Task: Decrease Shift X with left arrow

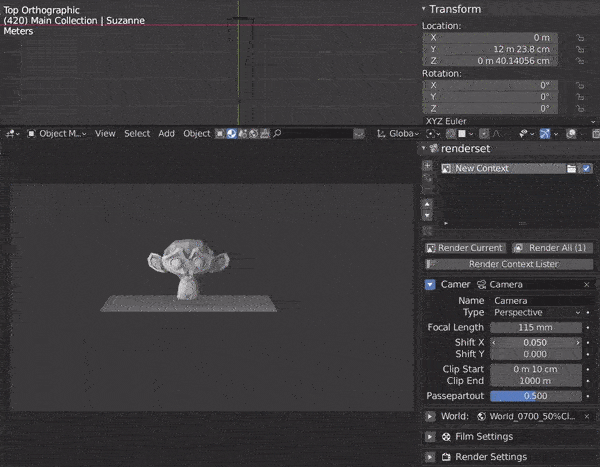Action: 494,343
